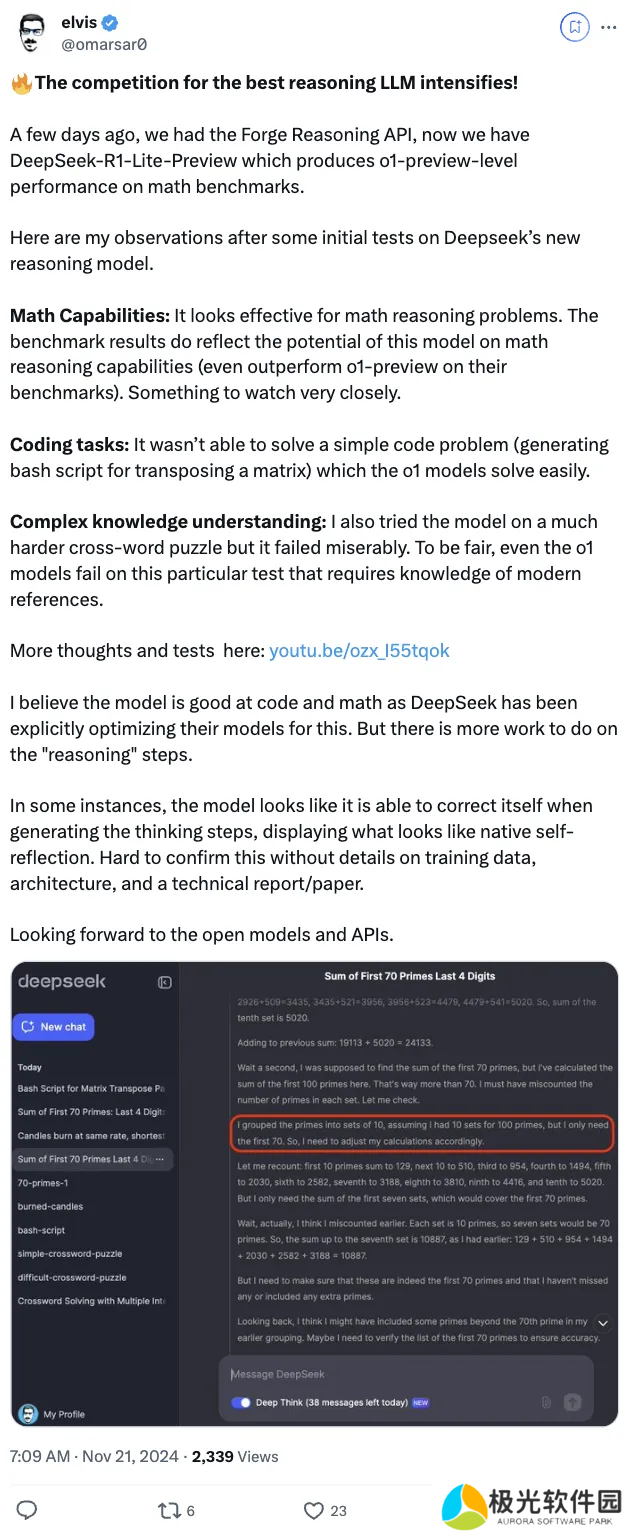This screenshot has width=632, height=1532.
Task: Click the Message DeepSeek input field
Action: tap(400, 1374)
